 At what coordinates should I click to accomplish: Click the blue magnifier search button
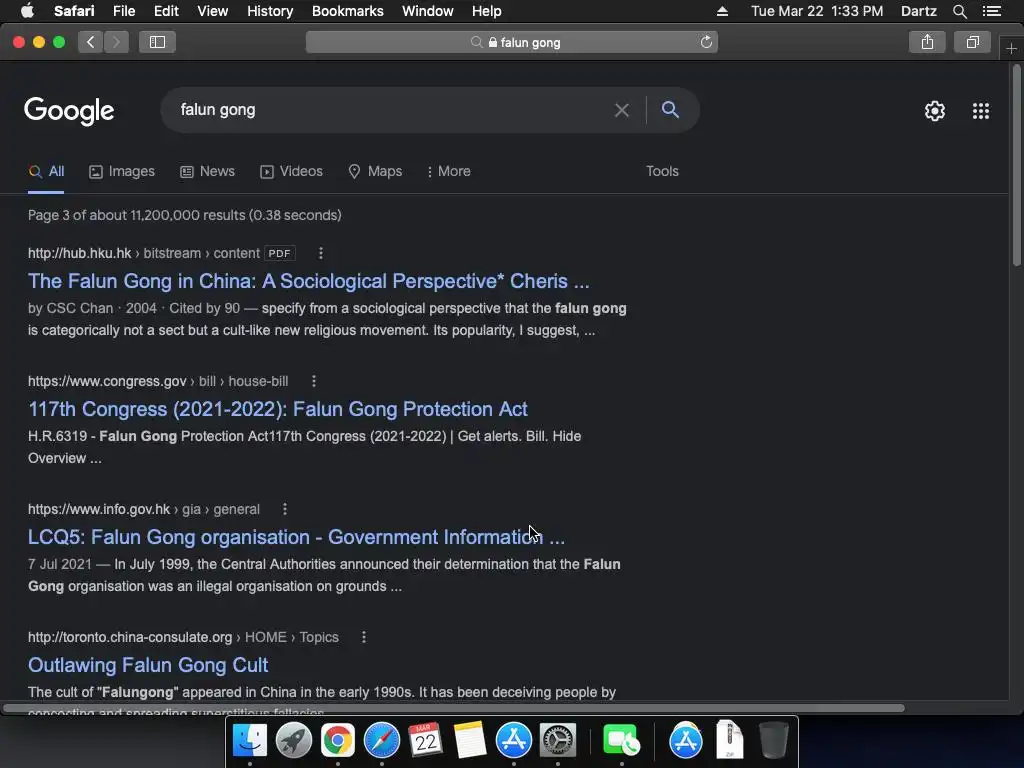click(670, 110)
